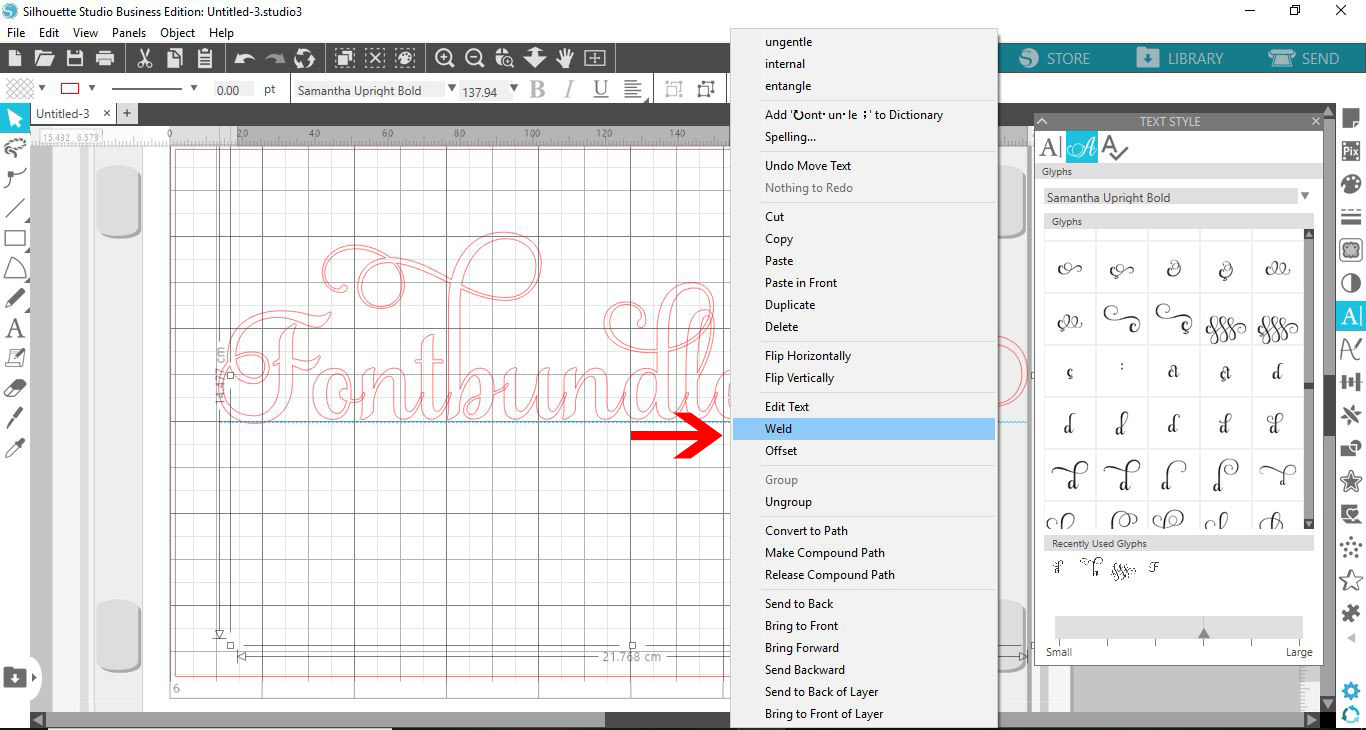1366x730 pixels.
Task: Click the Fit to Page icon
Action: [x=595, y=58]
